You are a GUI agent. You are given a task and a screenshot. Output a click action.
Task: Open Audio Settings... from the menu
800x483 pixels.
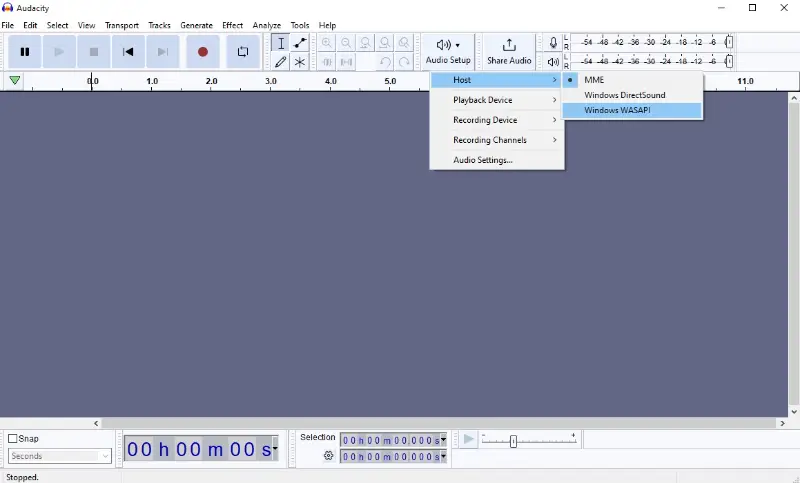pos(497,160)
